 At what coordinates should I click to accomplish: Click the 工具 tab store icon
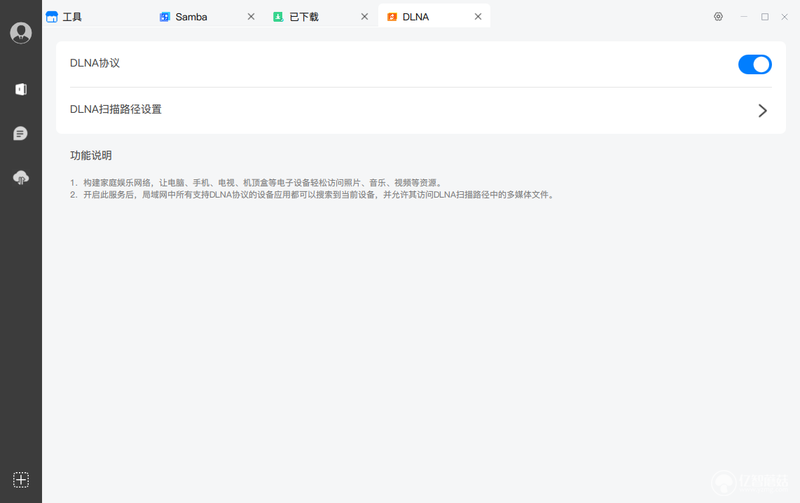(52, 17)
